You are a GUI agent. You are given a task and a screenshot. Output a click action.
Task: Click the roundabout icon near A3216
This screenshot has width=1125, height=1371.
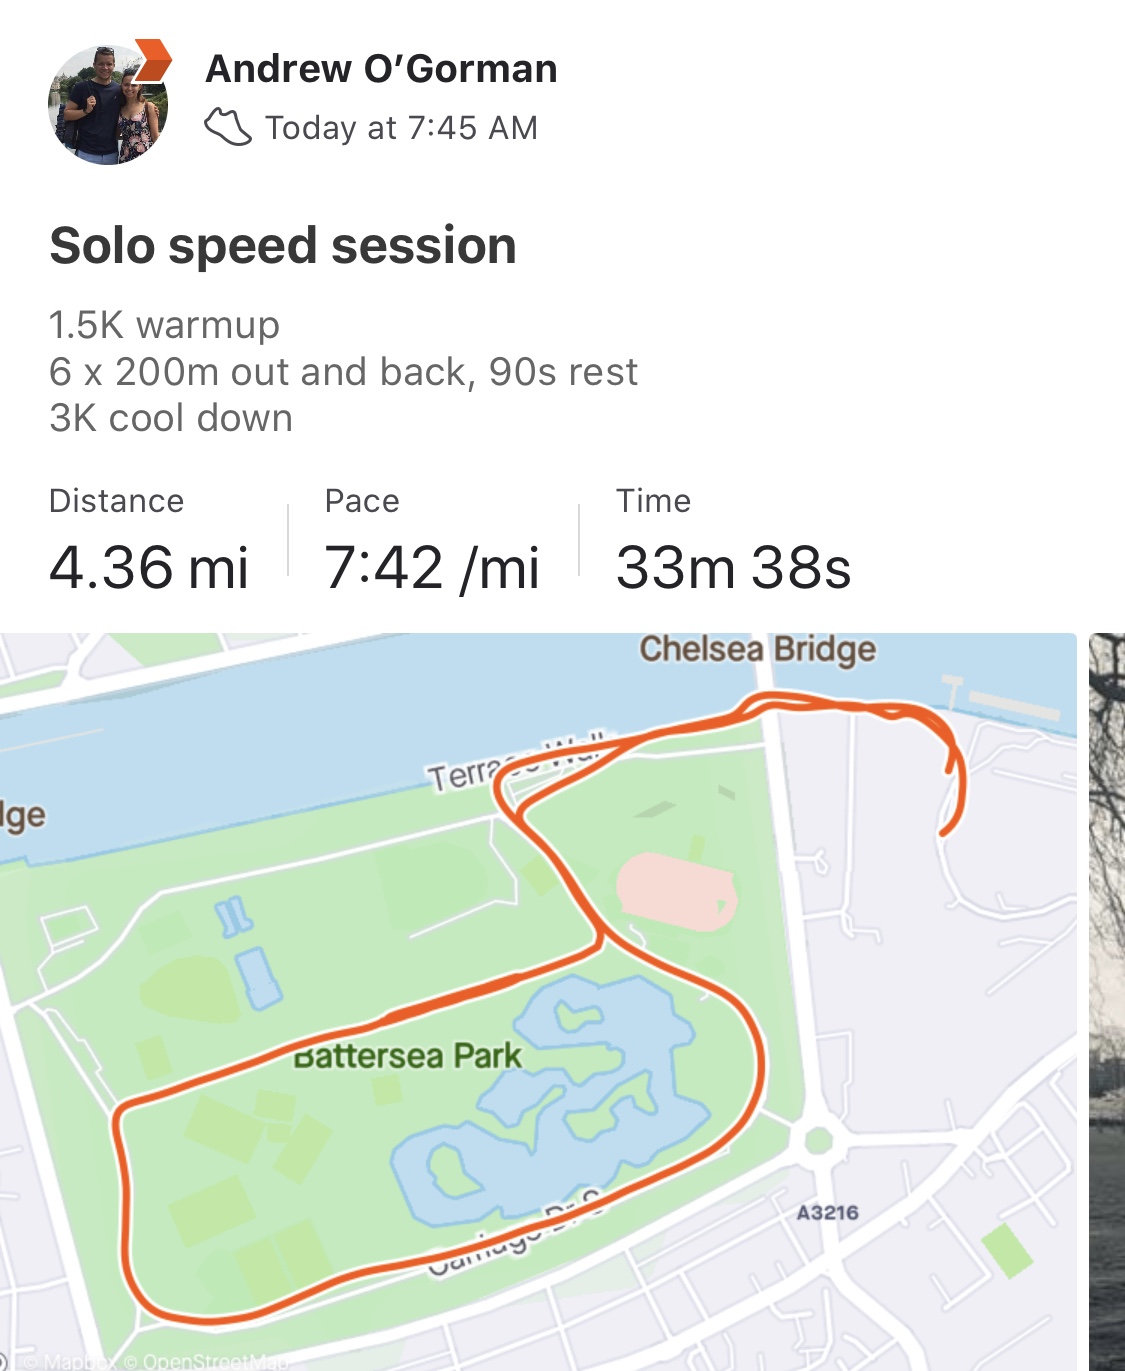tap(819, 1139)
